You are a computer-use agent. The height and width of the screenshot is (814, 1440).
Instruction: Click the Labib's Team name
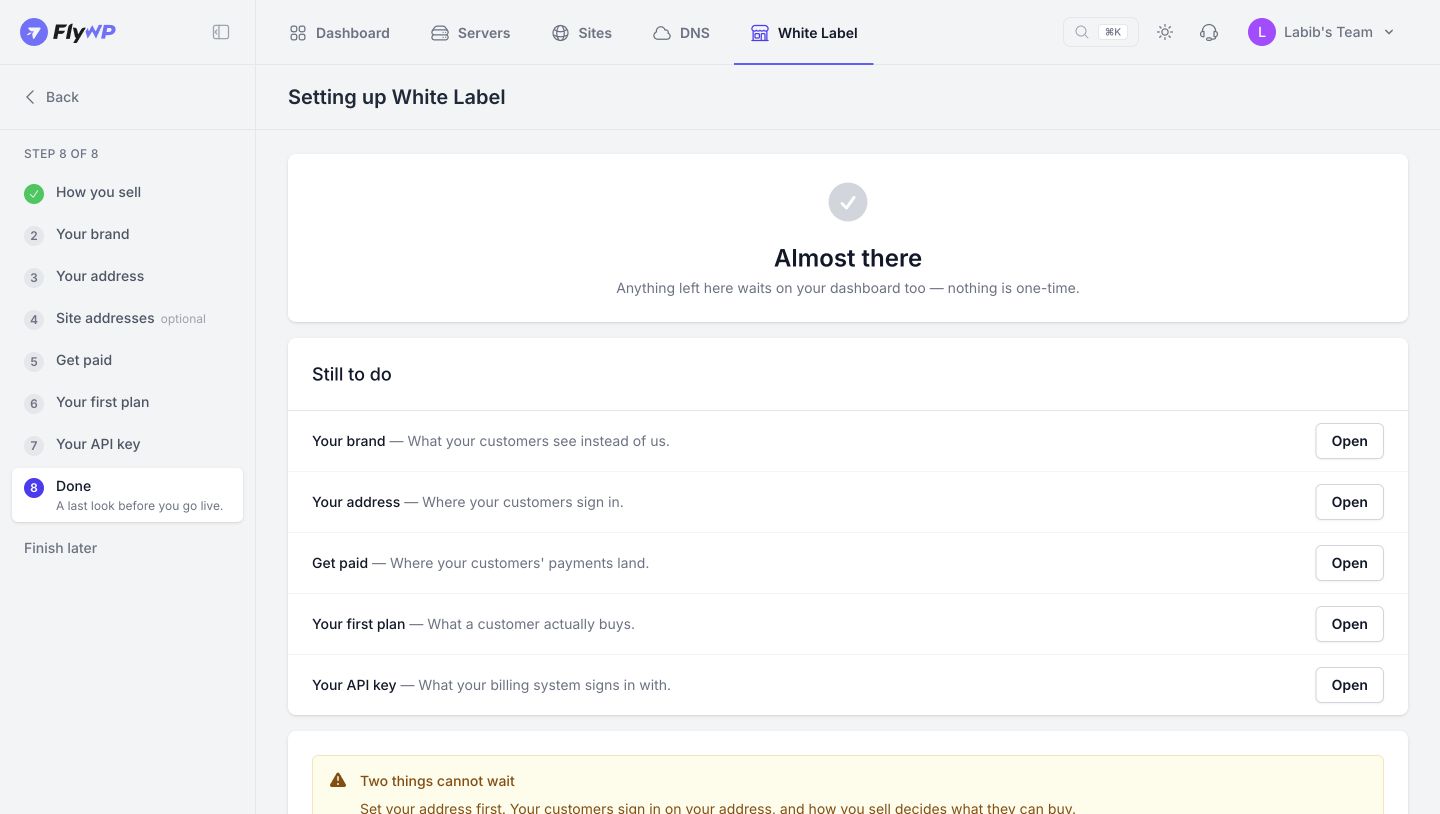point(1328,32)
